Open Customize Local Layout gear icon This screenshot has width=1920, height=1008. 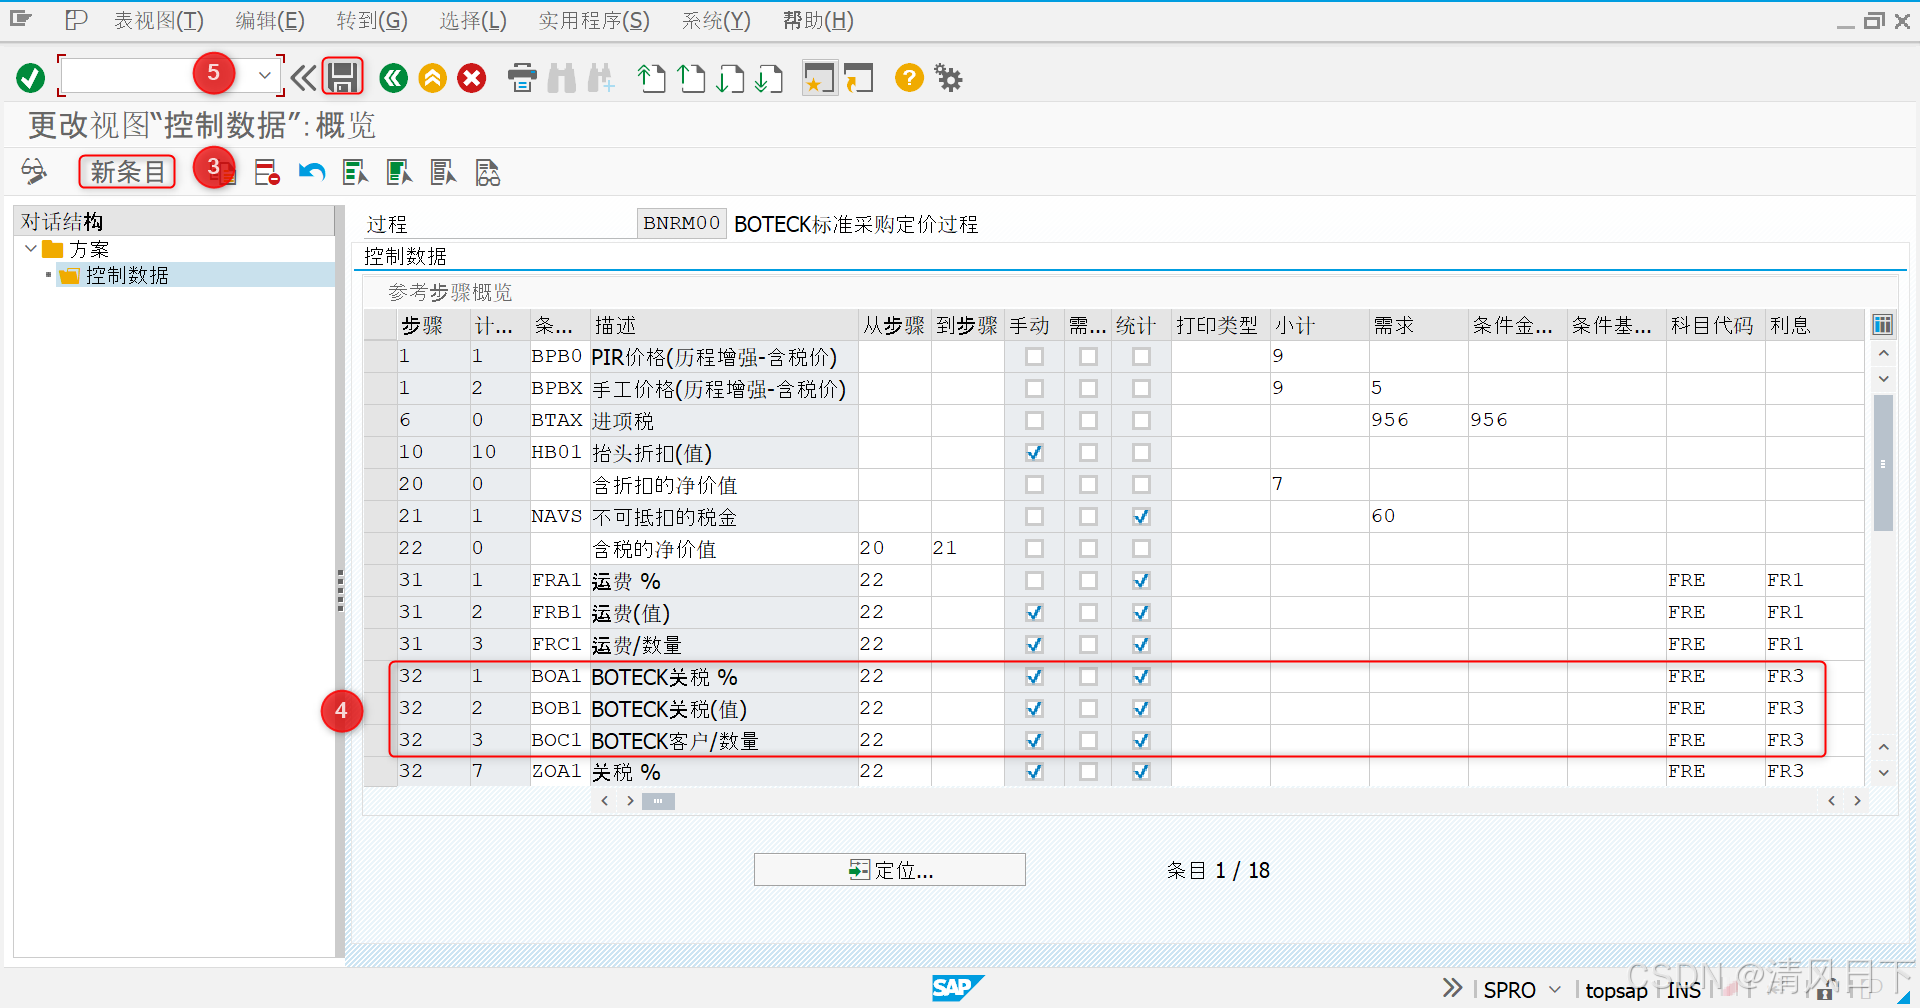click(x=948, y=78)
